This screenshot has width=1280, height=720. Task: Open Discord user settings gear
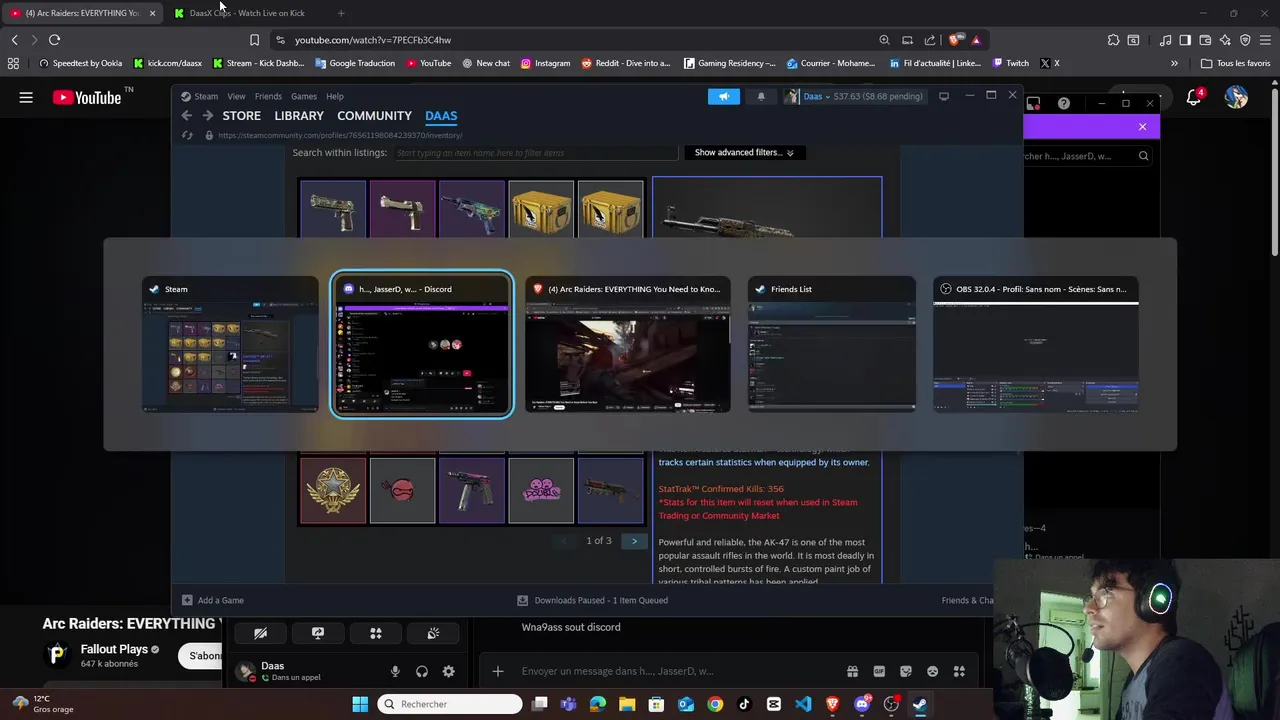coord(448,672)
